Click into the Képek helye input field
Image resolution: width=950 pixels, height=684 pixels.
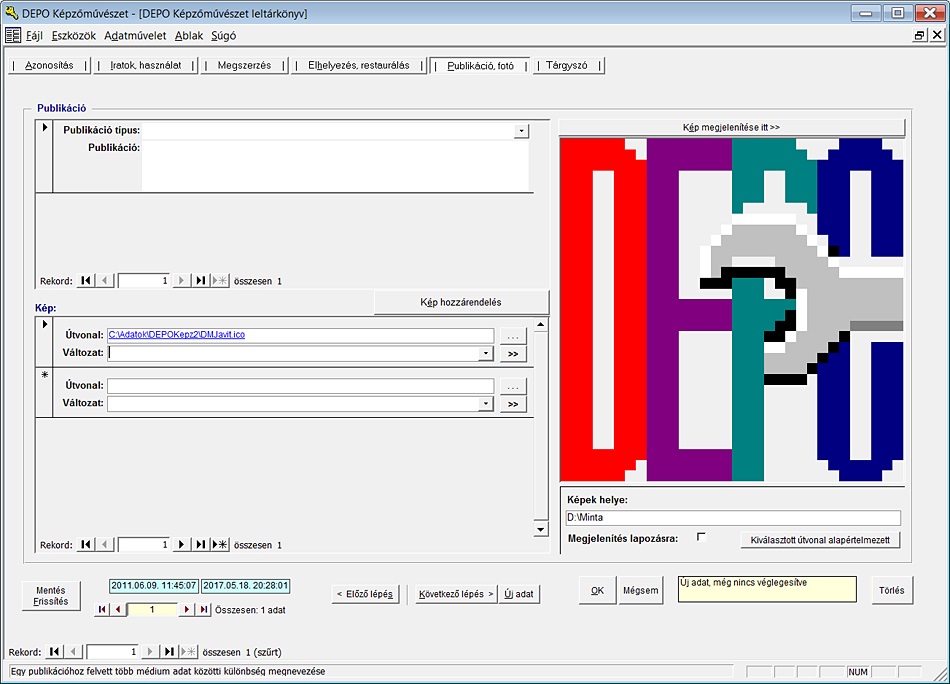pos(732,518)
